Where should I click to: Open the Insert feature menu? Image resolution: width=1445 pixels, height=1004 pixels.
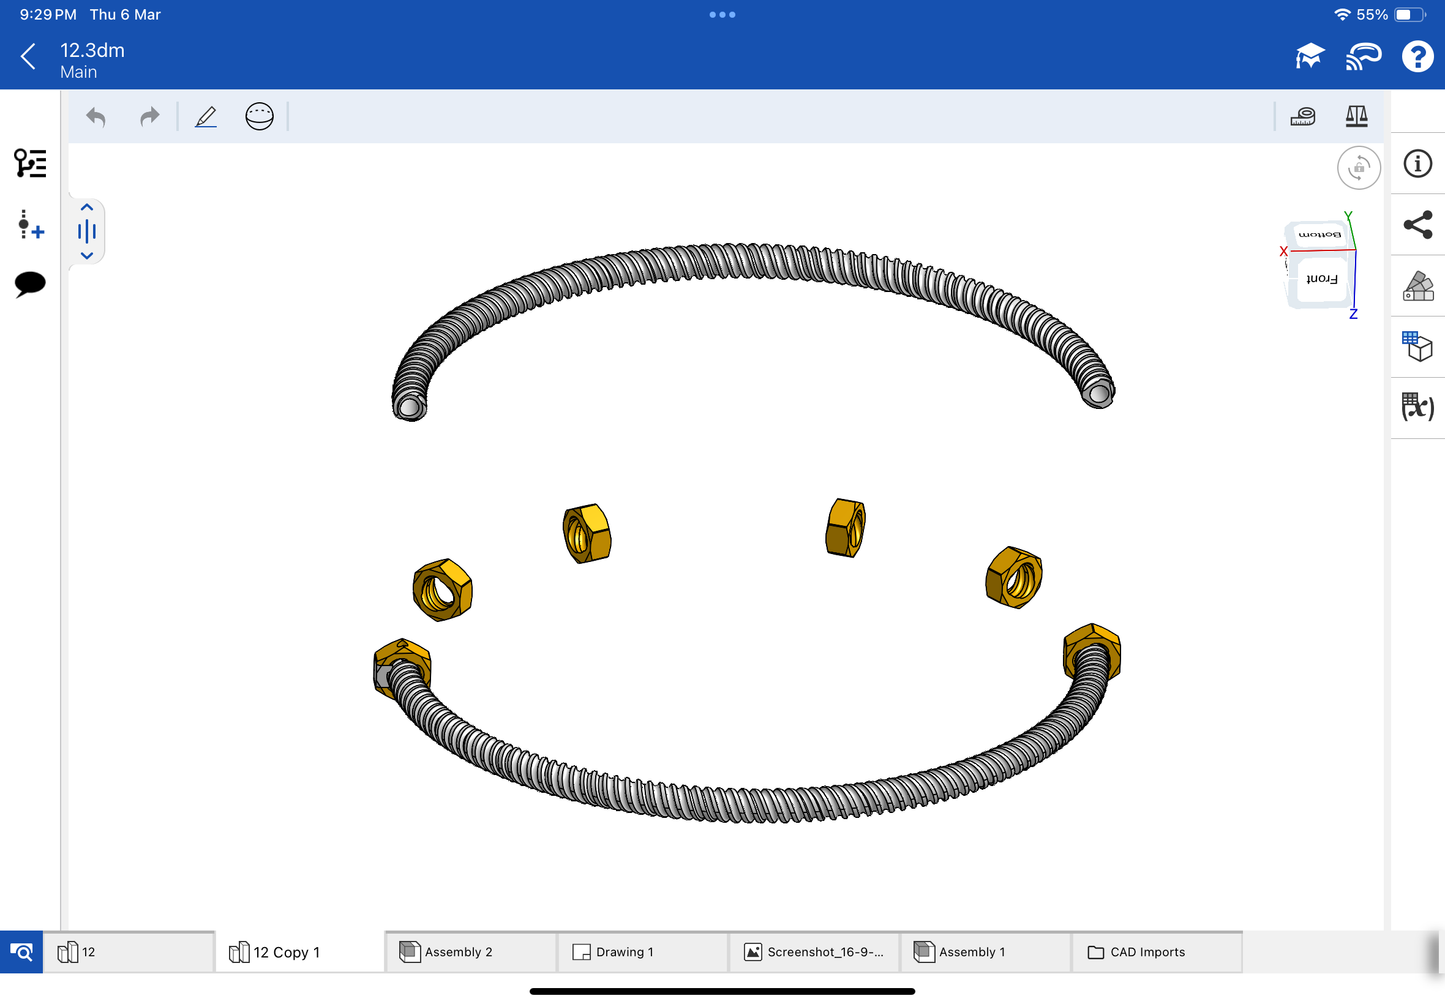tap(30, 224)
